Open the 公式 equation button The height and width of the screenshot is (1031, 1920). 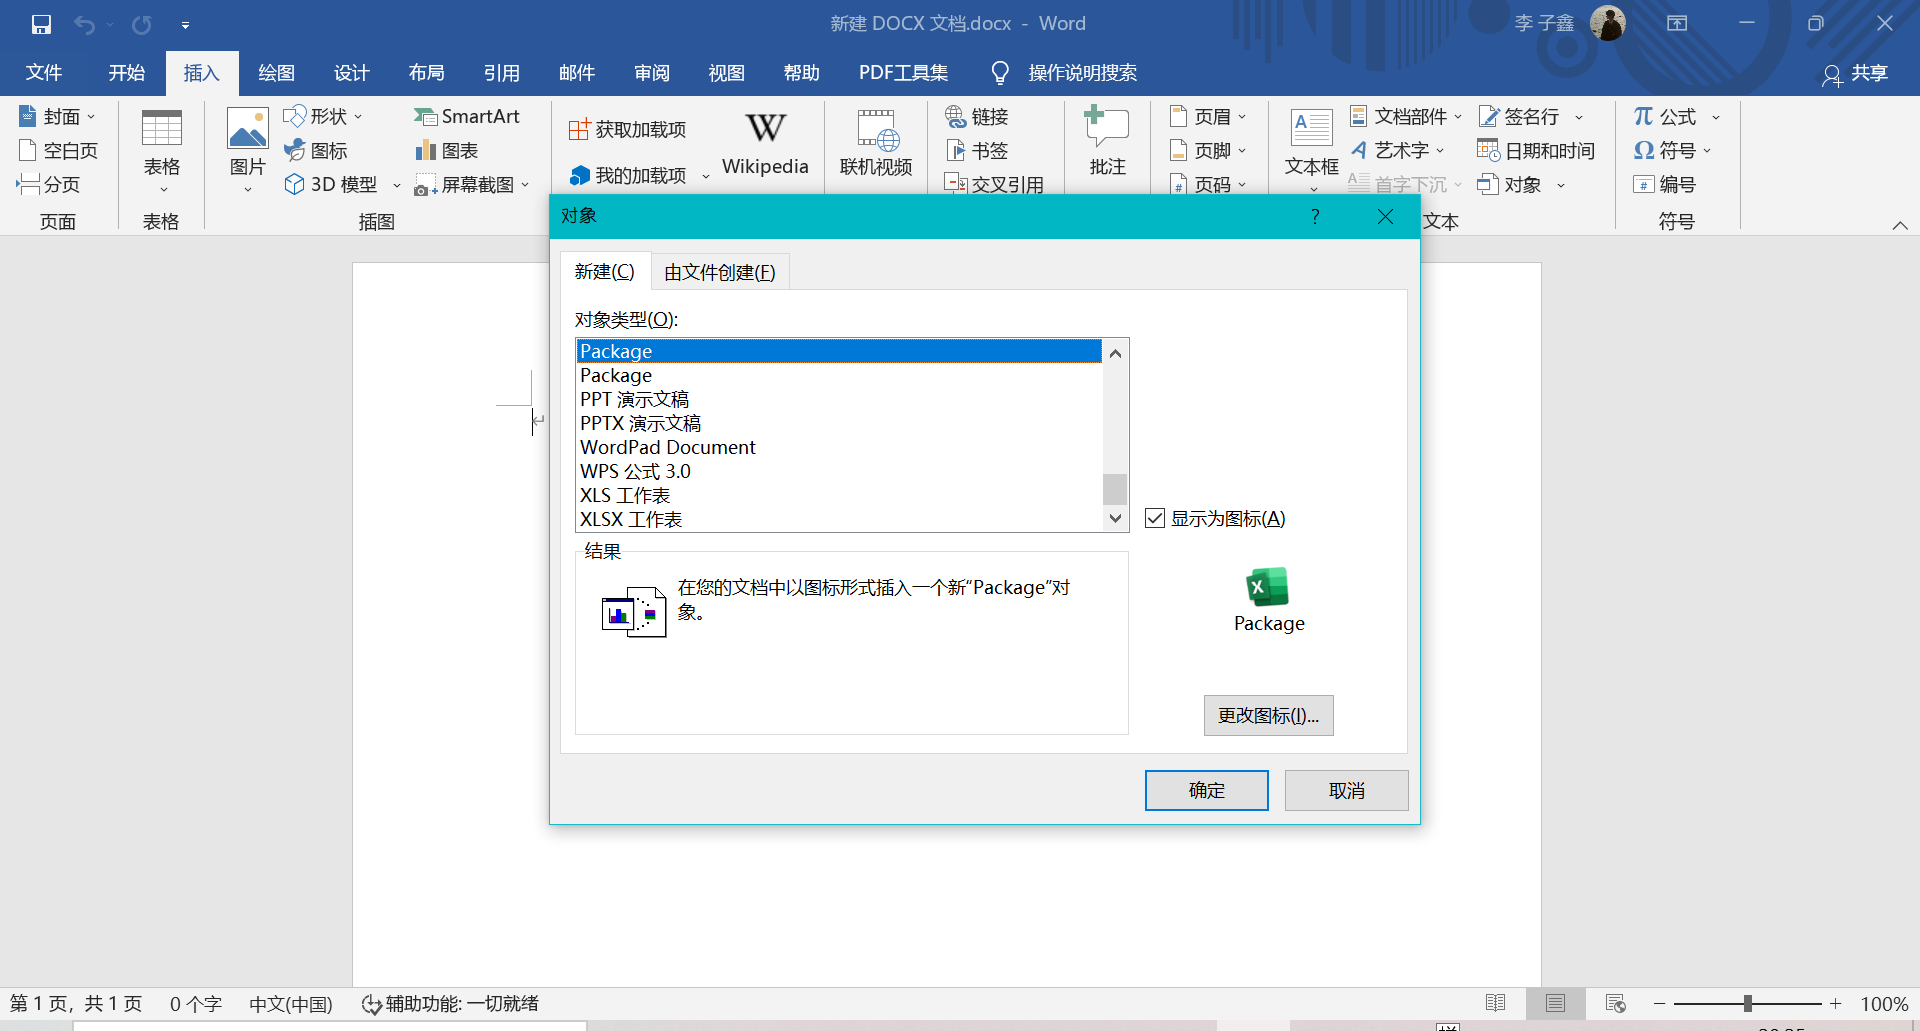[x=1665, y=116]
